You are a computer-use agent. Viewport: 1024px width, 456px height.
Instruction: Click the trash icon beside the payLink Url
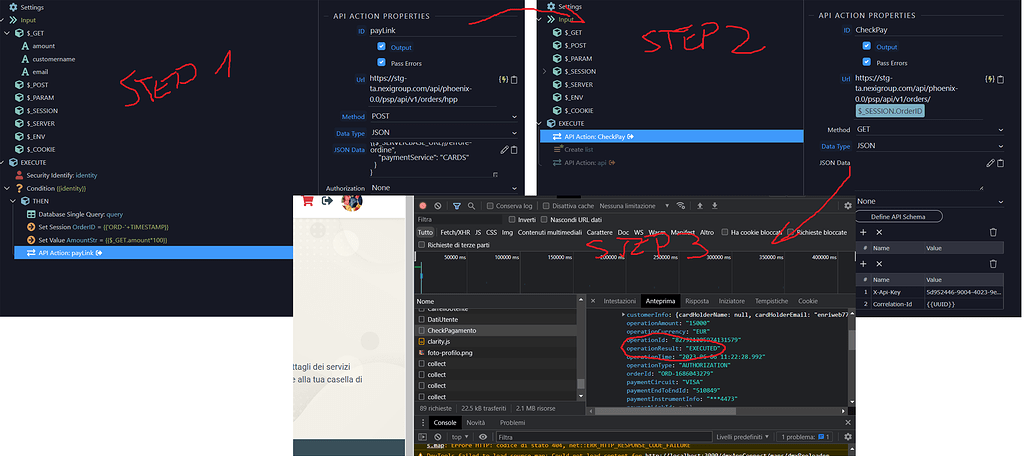pyautogui.click(x=513, y=79)
